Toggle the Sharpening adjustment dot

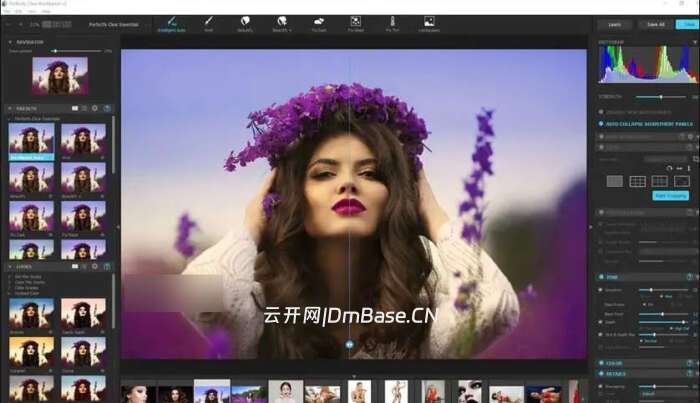[600, 386]
